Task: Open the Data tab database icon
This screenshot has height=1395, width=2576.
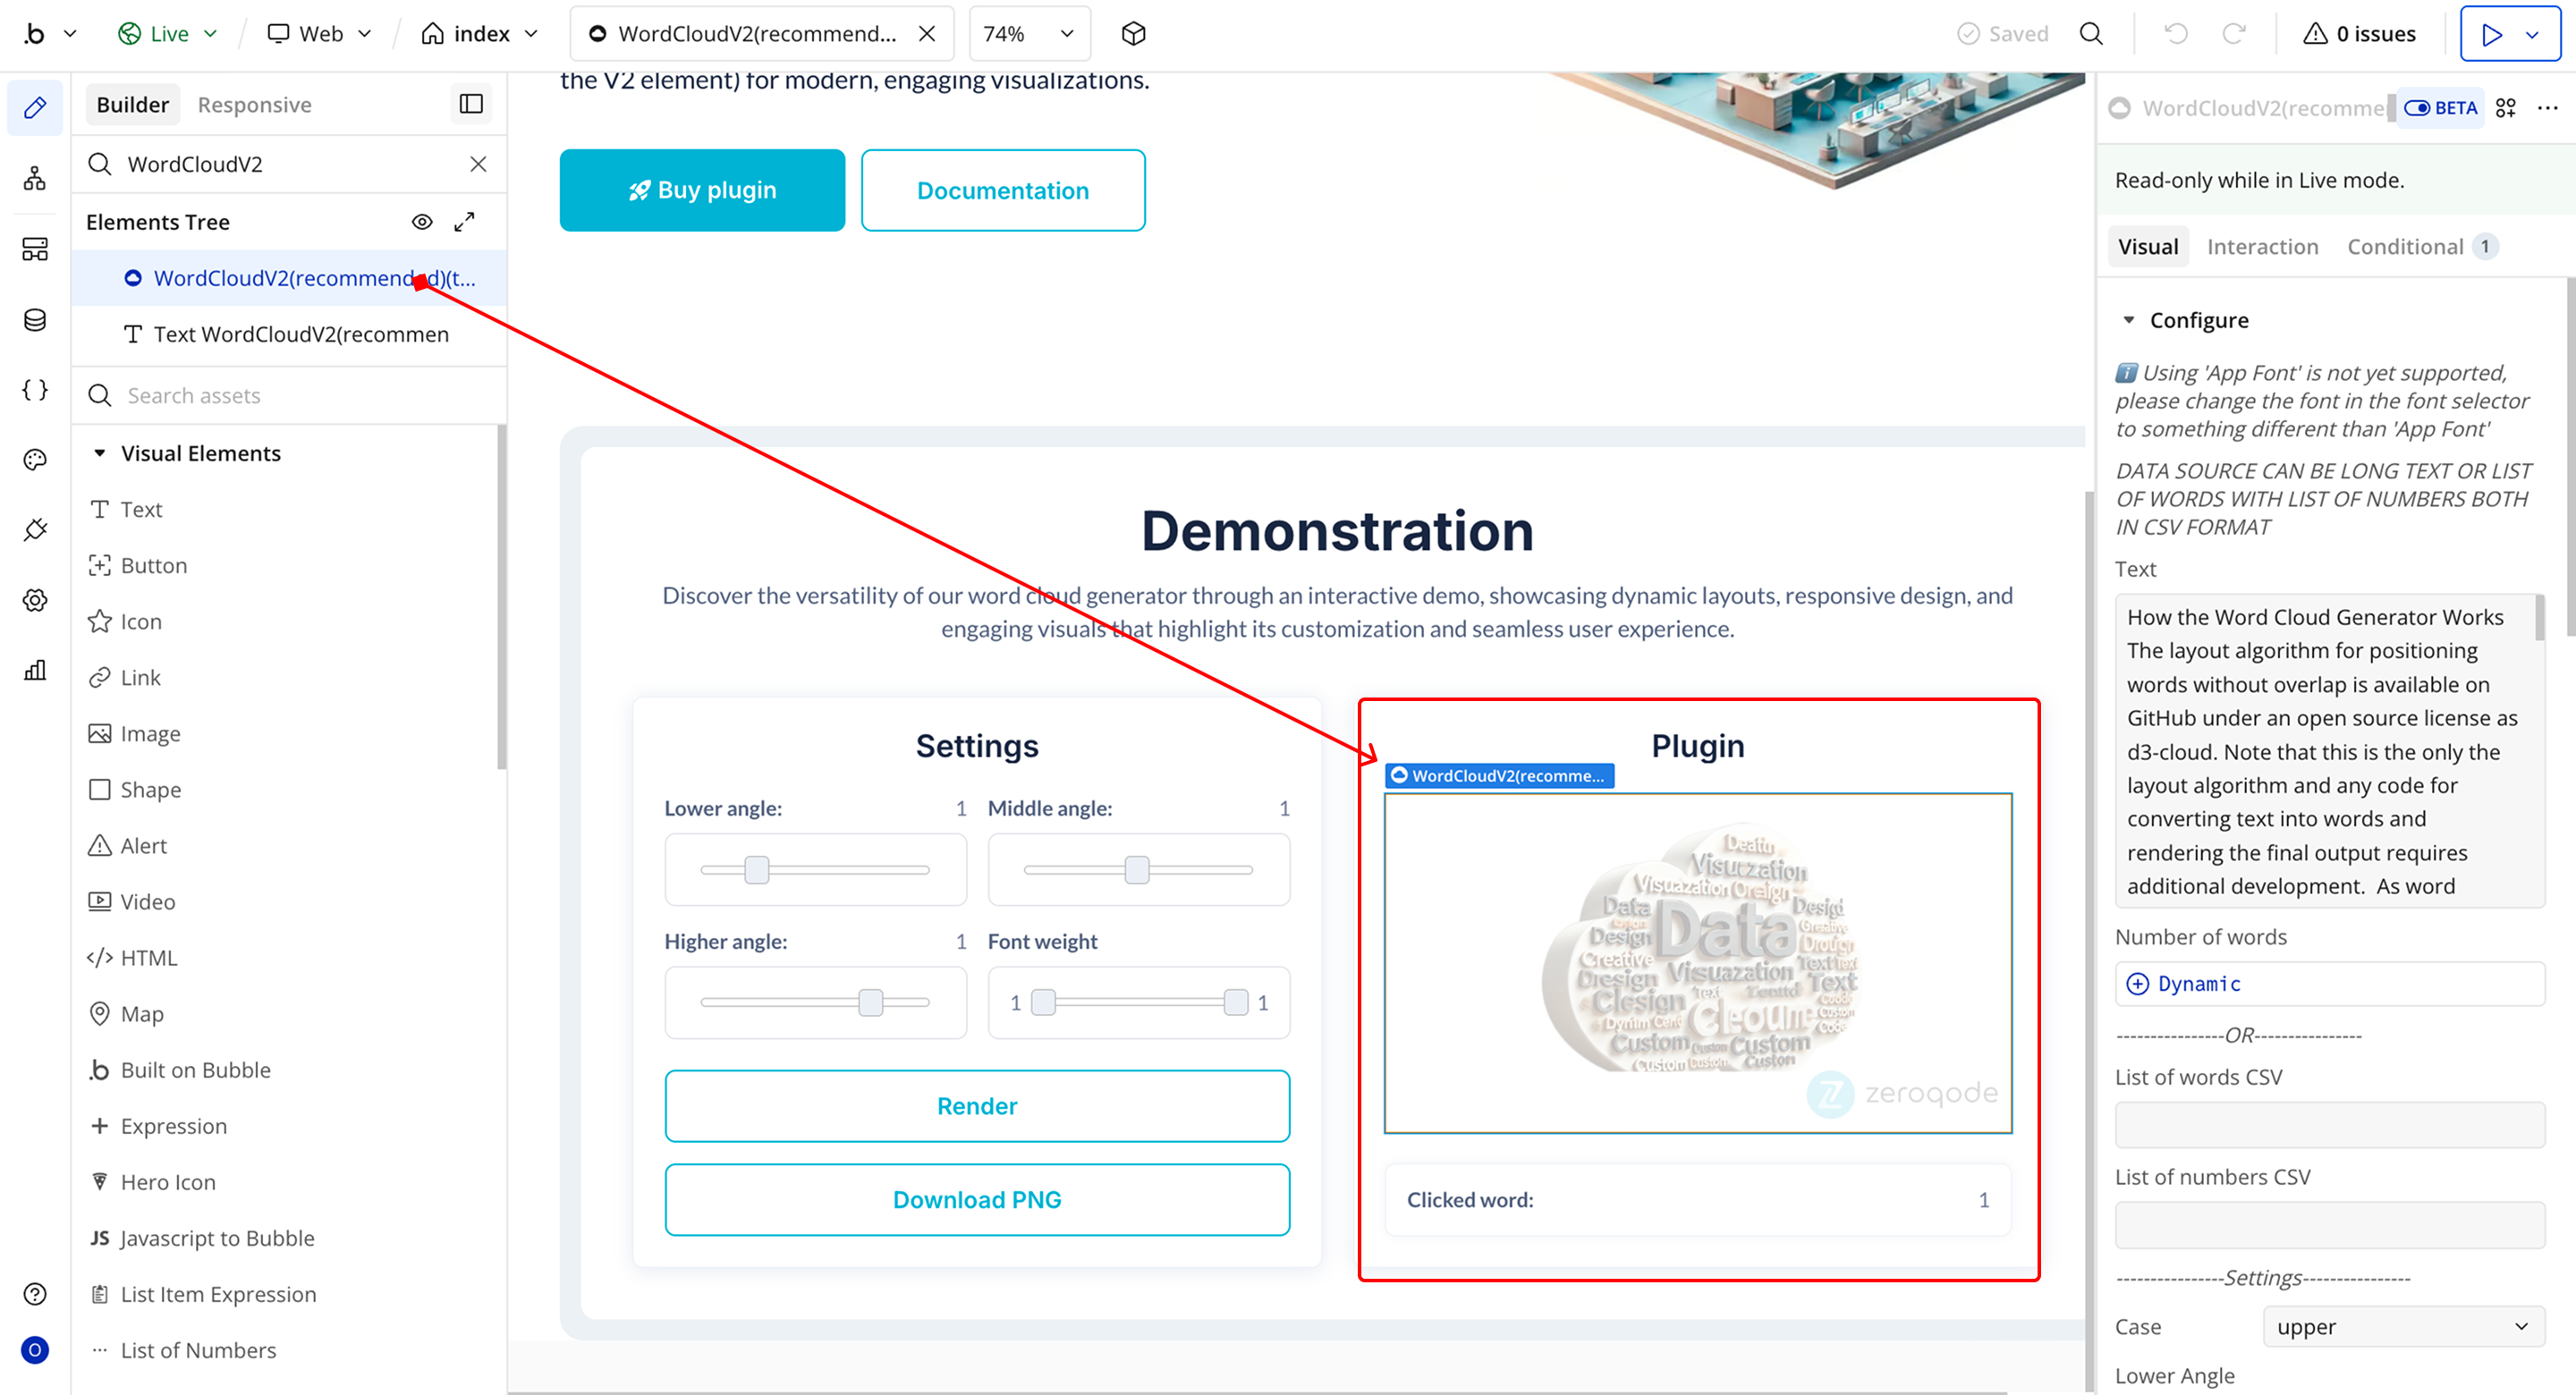Action: point(35,320)
